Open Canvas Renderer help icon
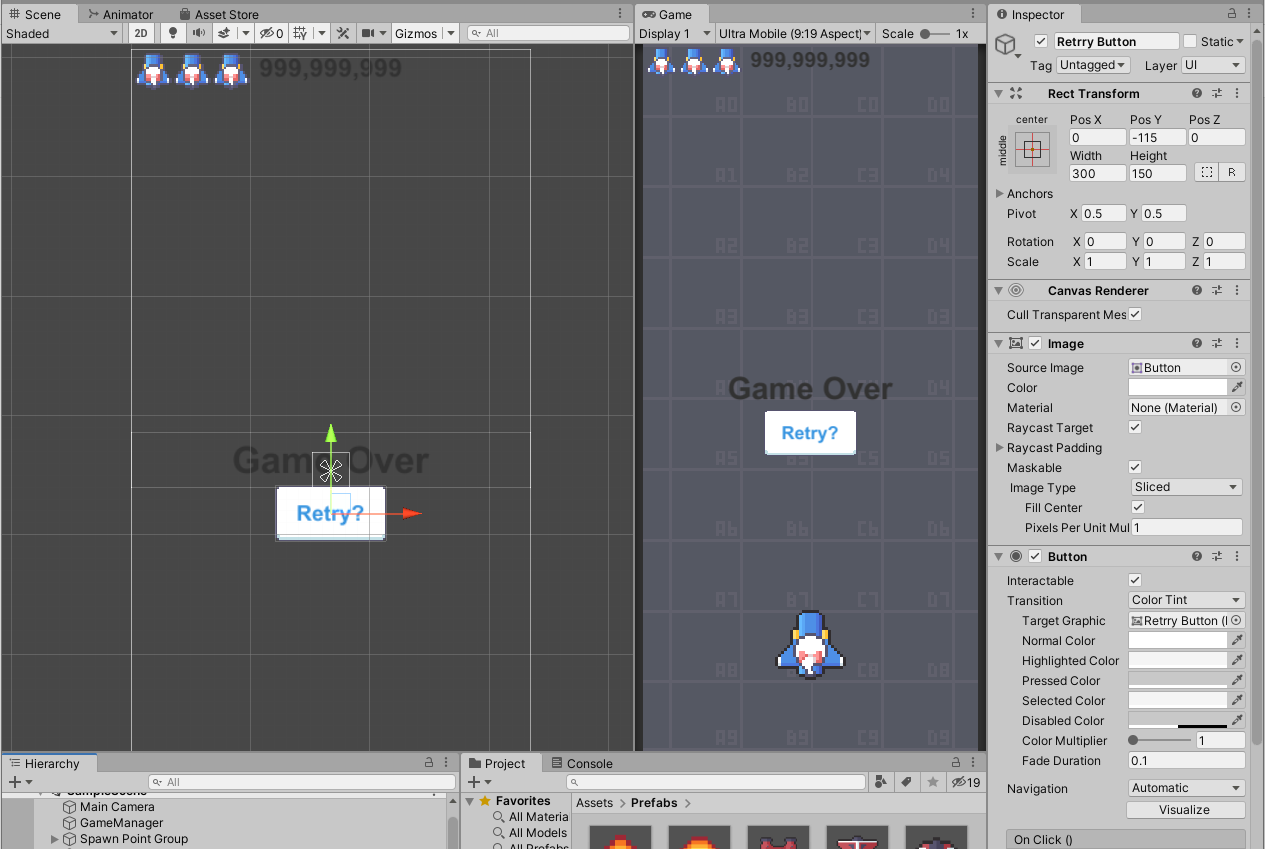Viewport: 1265px width, 849px height. pyautogui.click(x=1197, y=290)
